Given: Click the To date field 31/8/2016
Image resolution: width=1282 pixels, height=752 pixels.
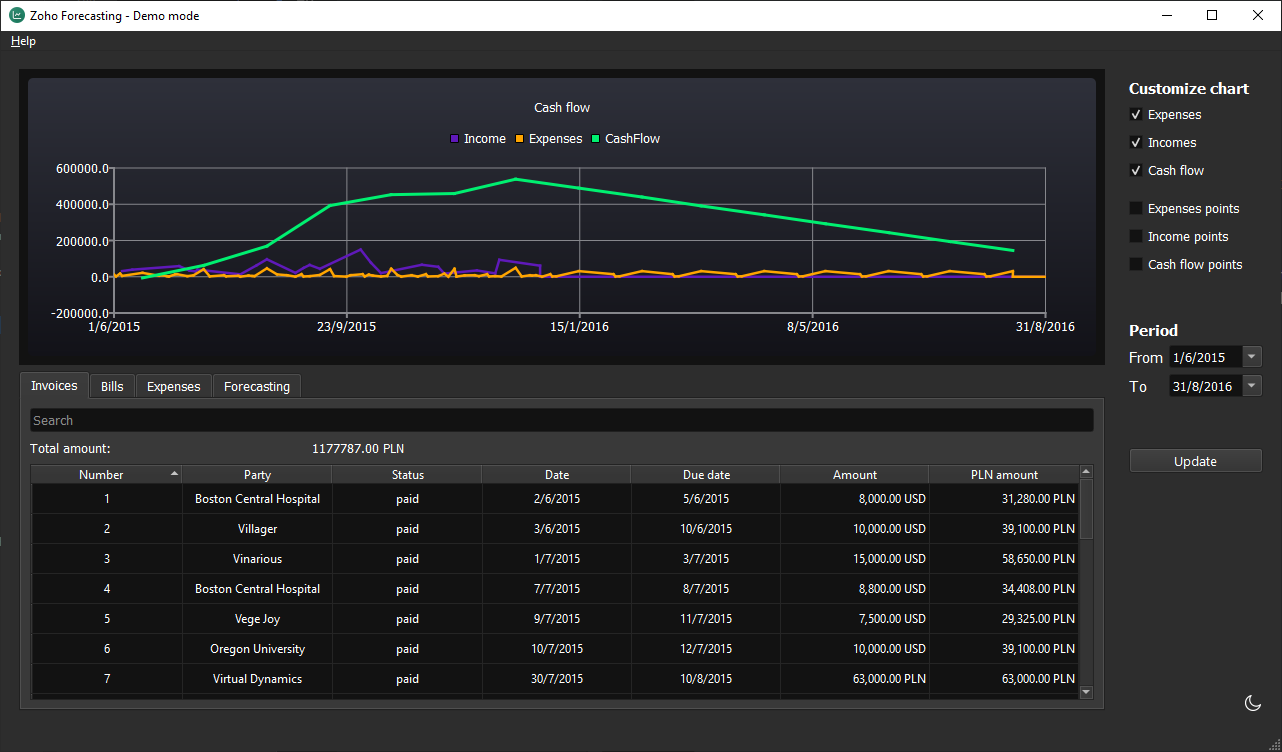Looking at the screenshot, I should (x=1206, y=386).
